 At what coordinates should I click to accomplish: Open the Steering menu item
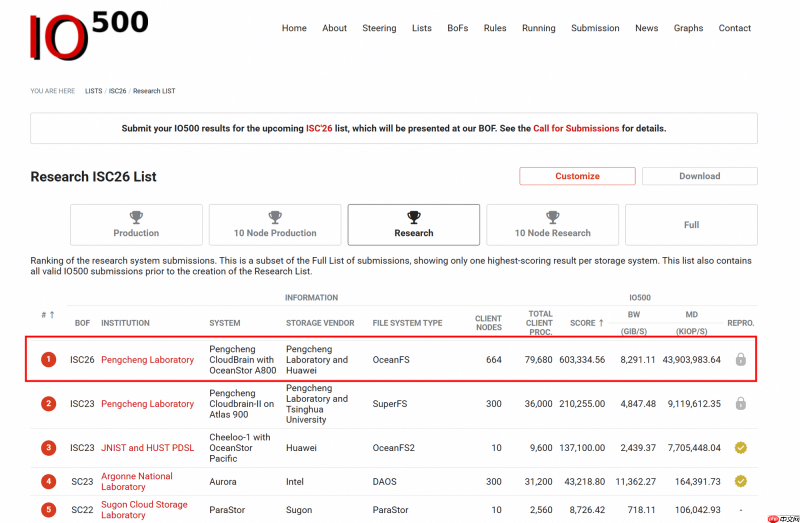pyautogui.click(x=379, y=28)
